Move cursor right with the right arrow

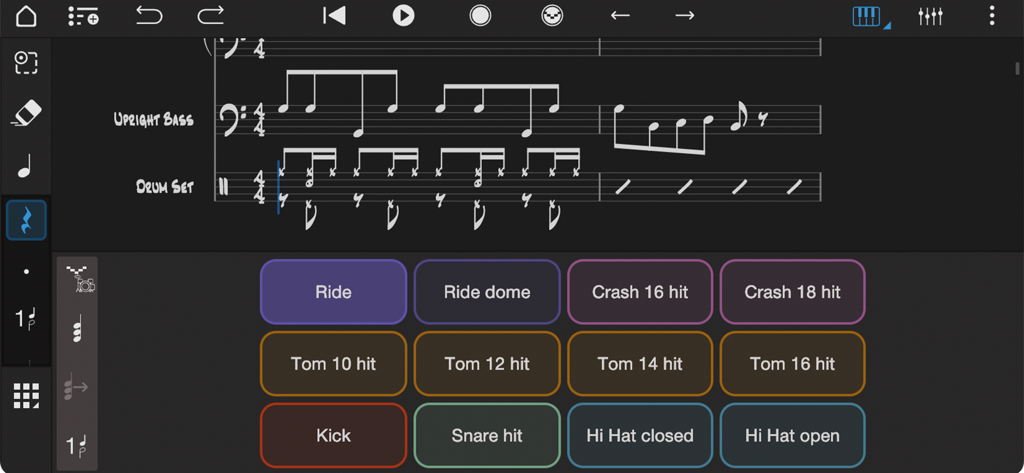point(684,16)
